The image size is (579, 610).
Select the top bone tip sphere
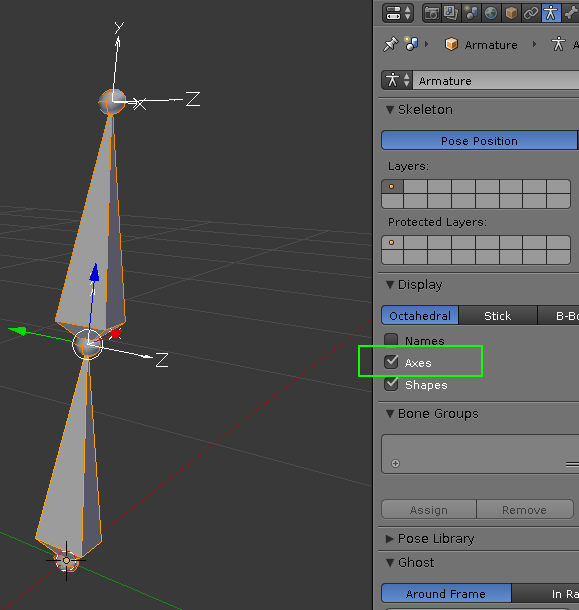(112, 102)
